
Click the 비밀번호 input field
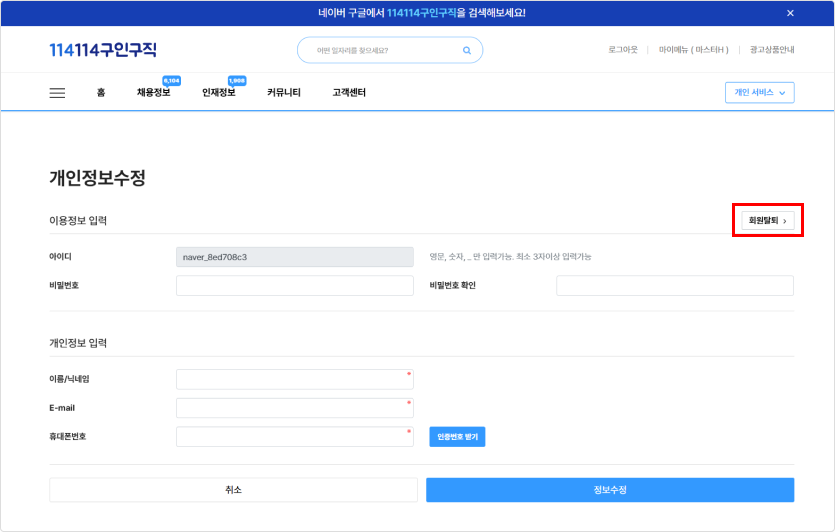click(294, 285)
